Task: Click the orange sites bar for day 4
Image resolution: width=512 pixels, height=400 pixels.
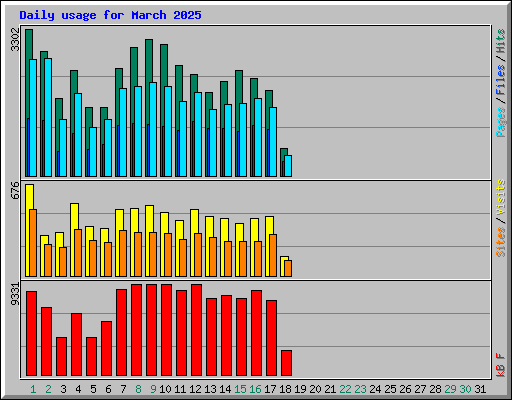Action: pyautogui.click(x=78, y=253)
